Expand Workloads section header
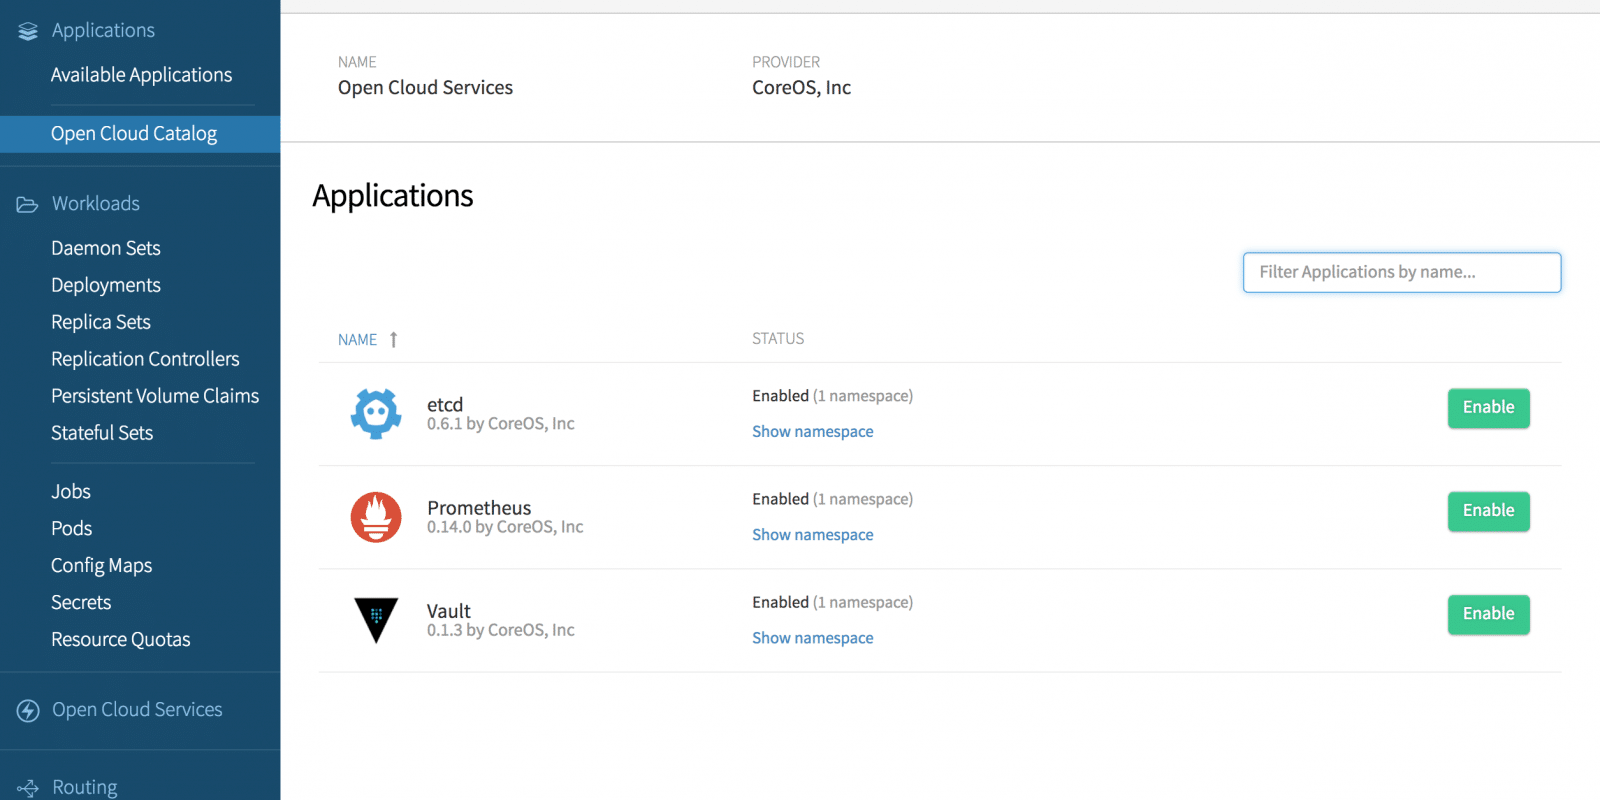The height and width of the screenshot is (800, 1600). [x=96, y=204]
